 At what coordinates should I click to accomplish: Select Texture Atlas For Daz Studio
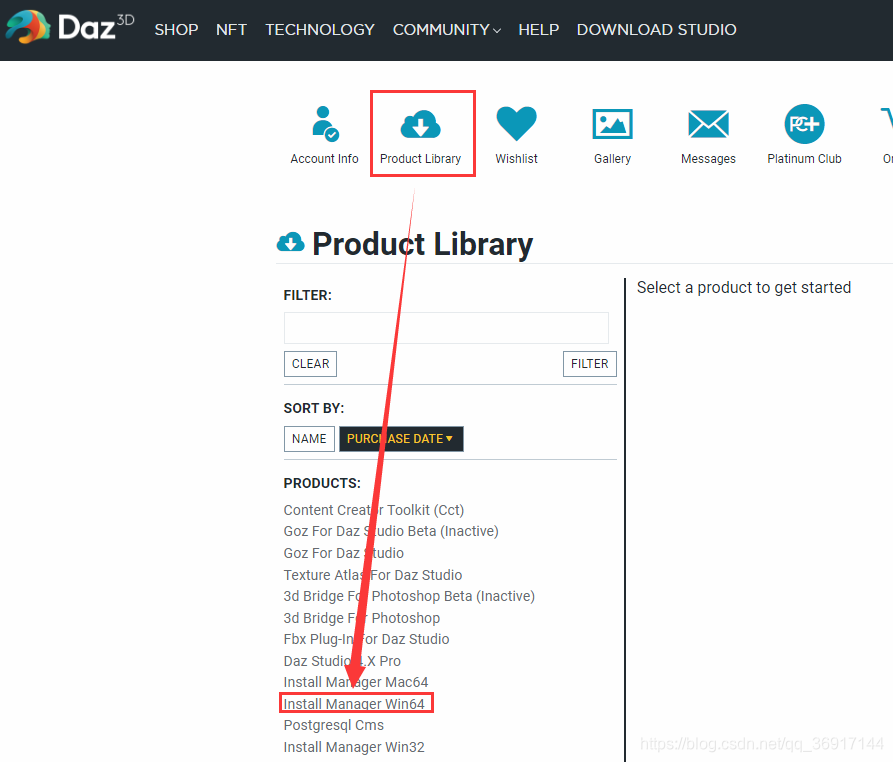click(x=372, y=575)
